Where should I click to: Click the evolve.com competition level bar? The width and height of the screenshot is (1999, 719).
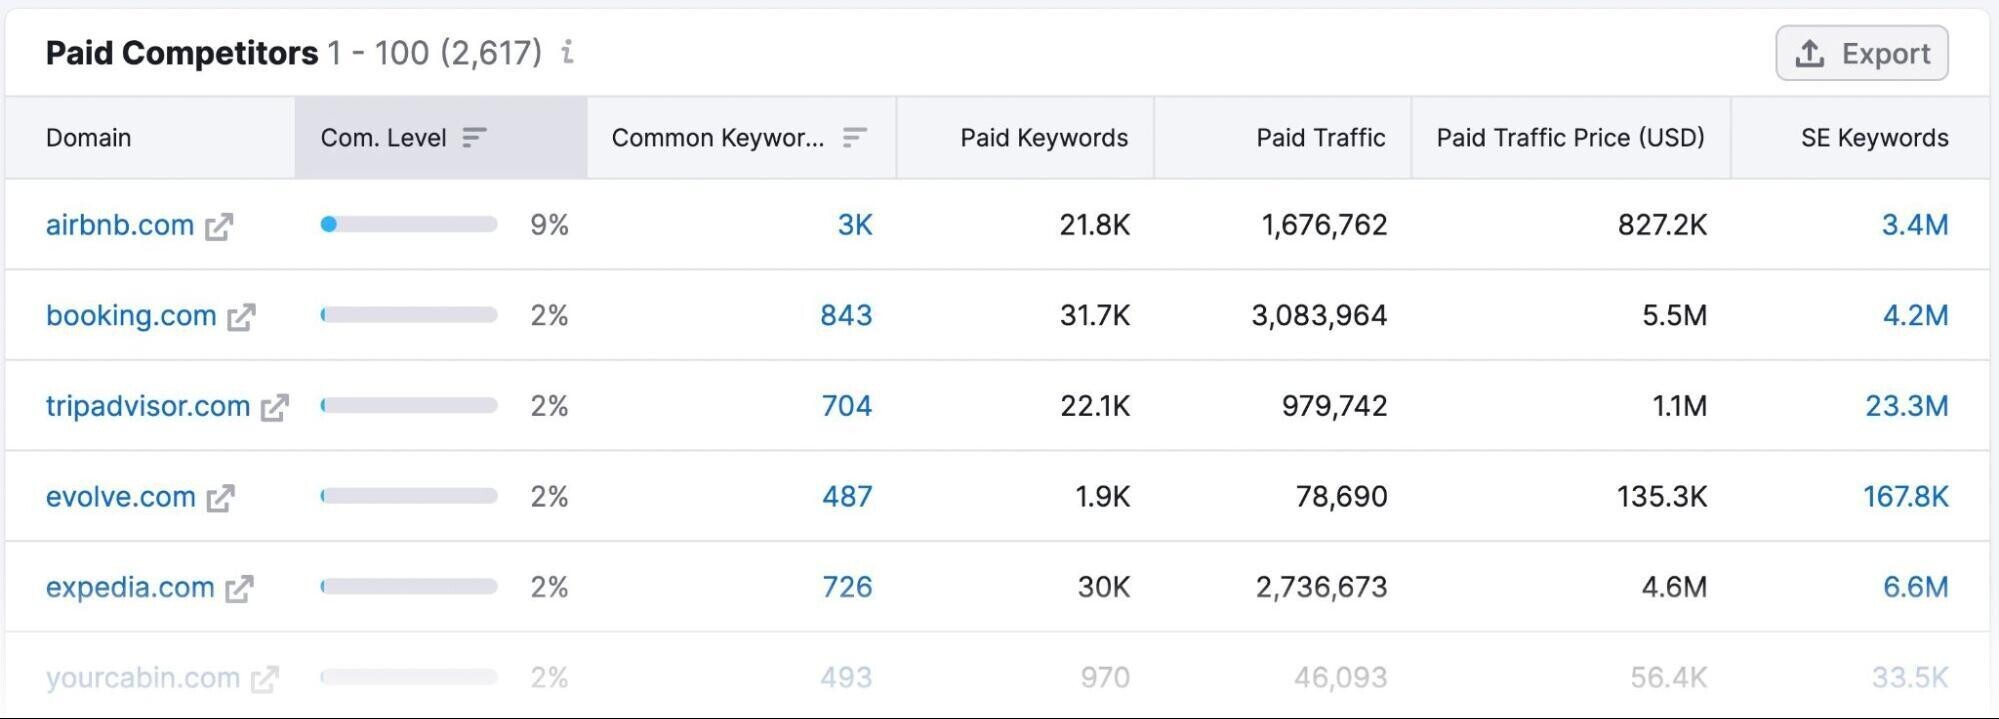coord(409,496)
